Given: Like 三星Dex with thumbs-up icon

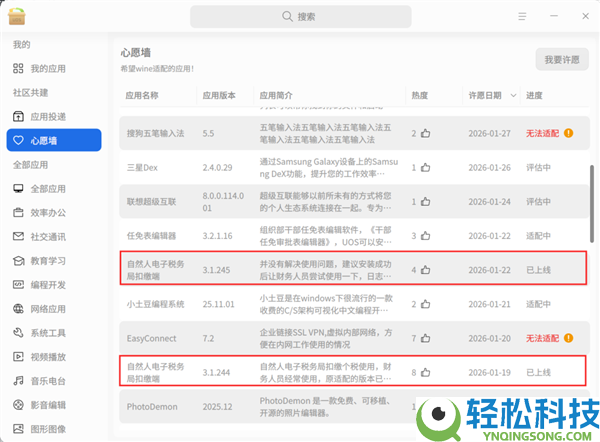Looking at the screenshot, I should pyautogui.click(x=426, y=167).
